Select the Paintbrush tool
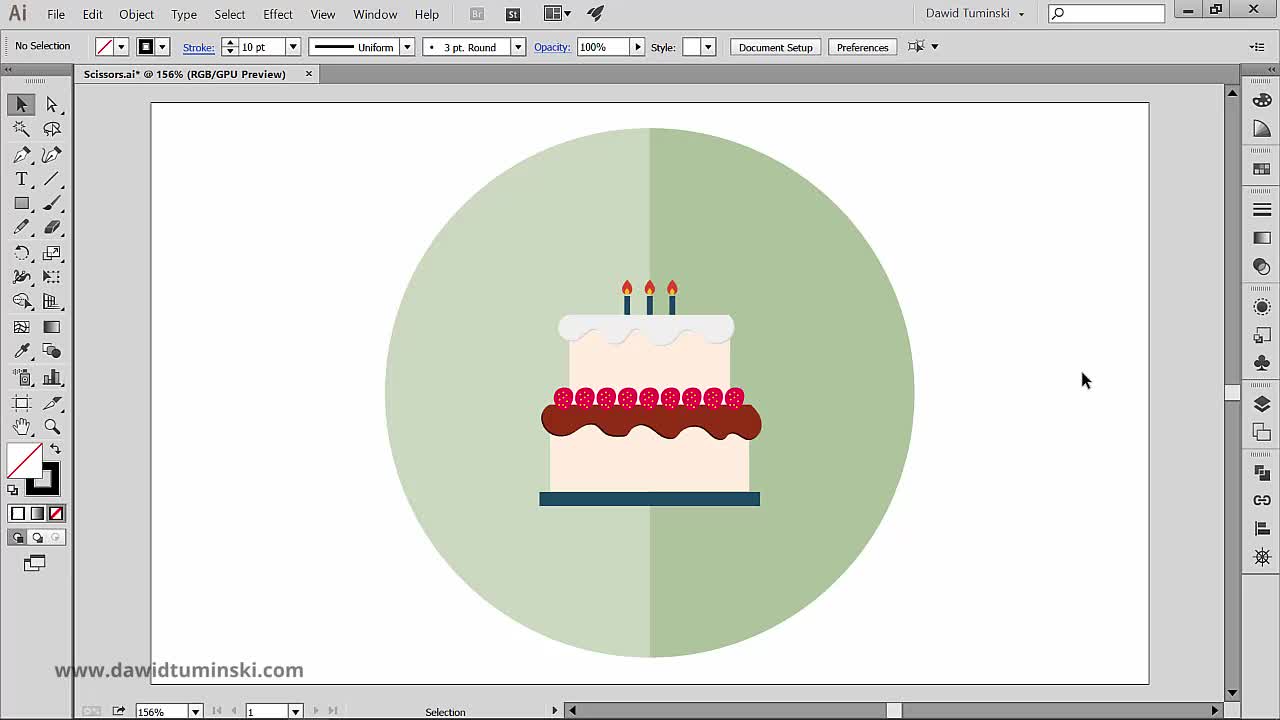This screenshot has height=720, width=1280. click(x=52, y=203)
